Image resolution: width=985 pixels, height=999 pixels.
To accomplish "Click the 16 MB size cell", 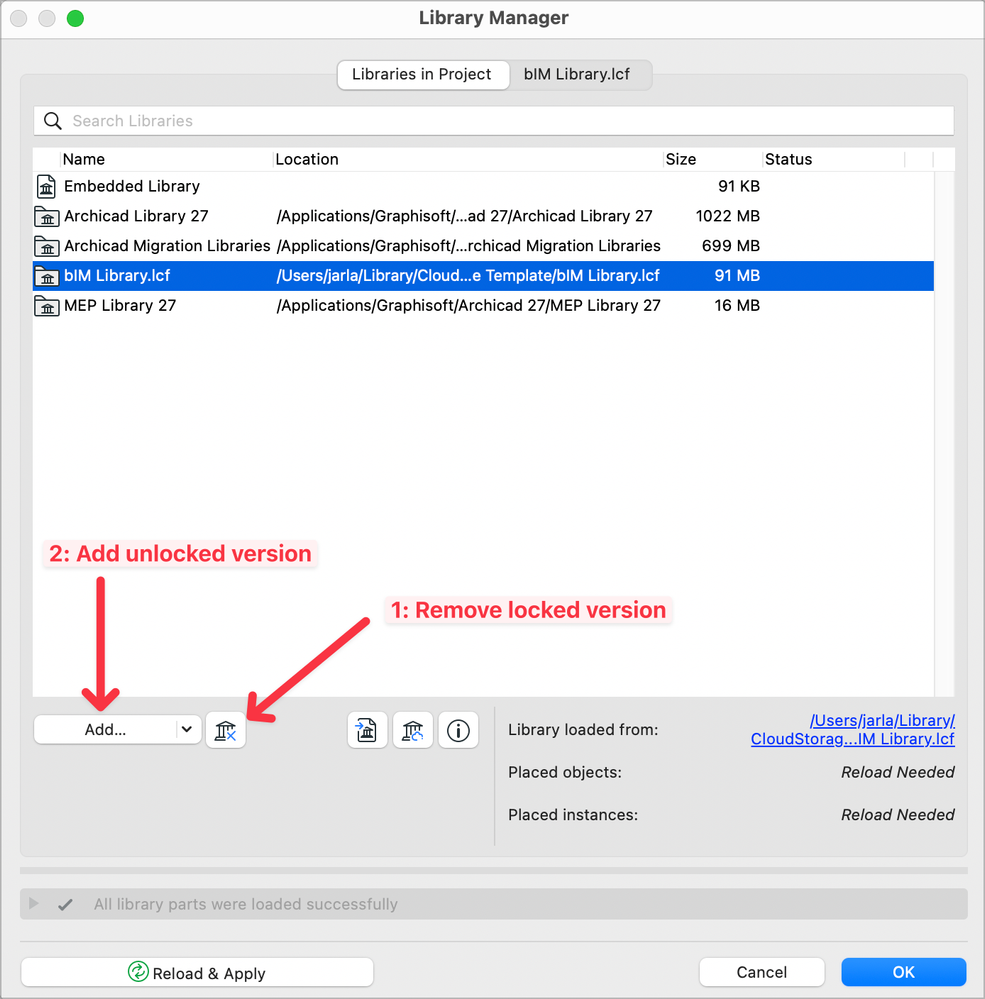I will click(737, 306).
